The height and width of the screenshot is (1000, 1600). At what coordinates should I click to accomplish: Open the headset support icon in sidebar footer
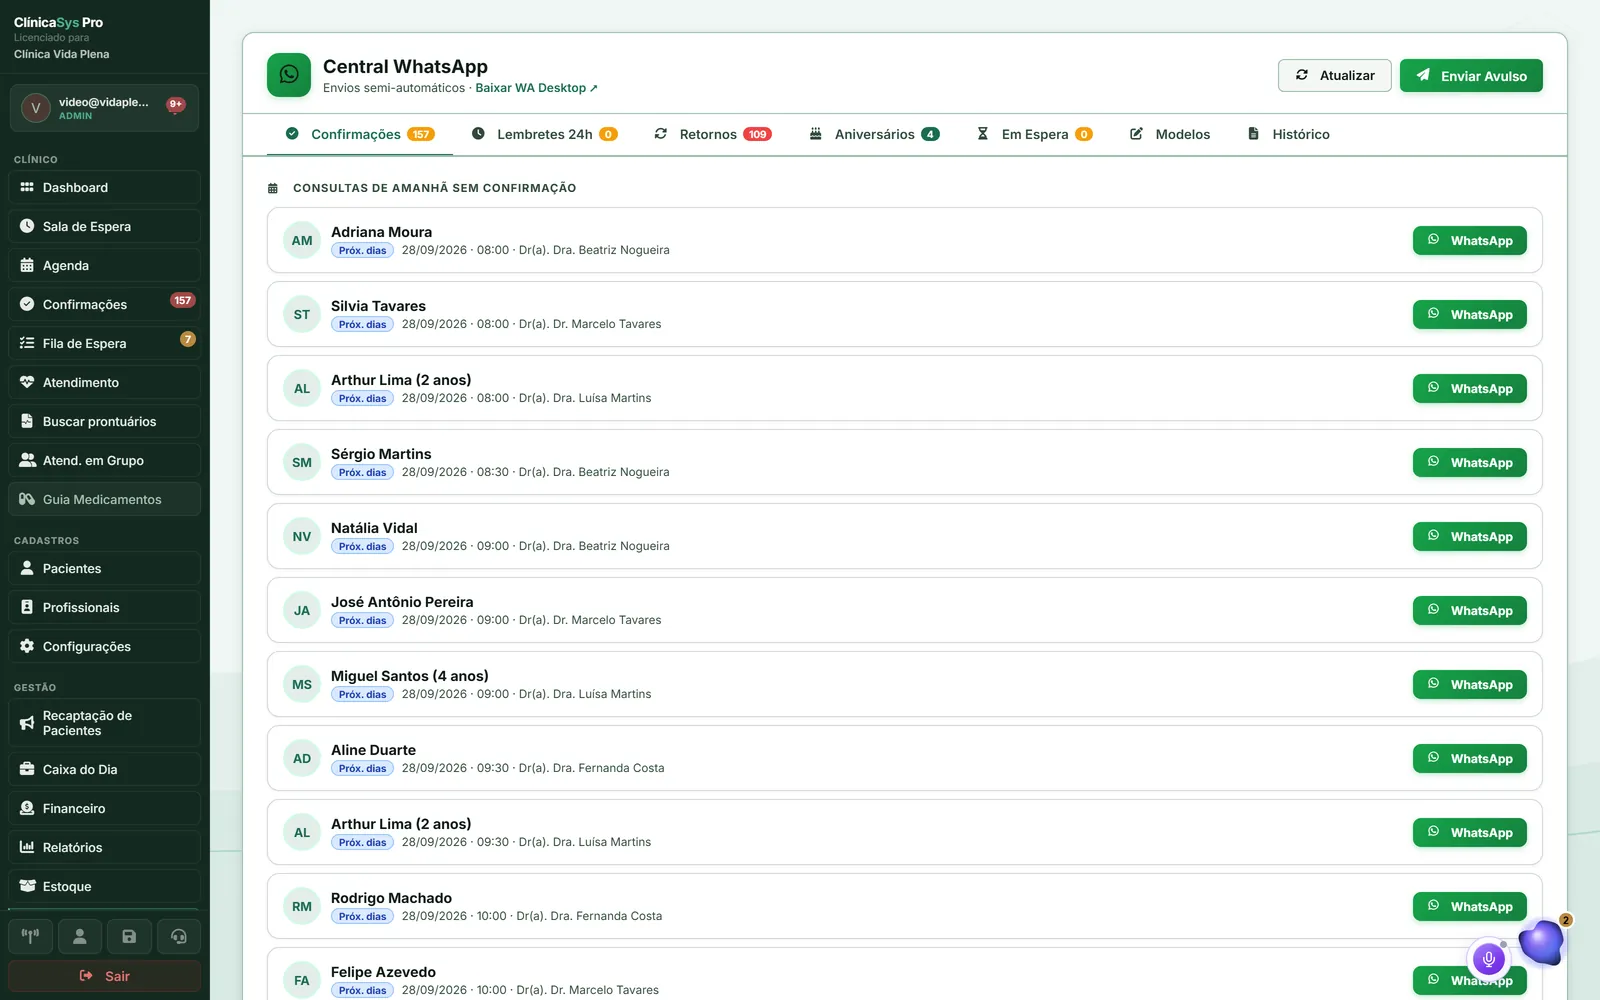point(179,937)
